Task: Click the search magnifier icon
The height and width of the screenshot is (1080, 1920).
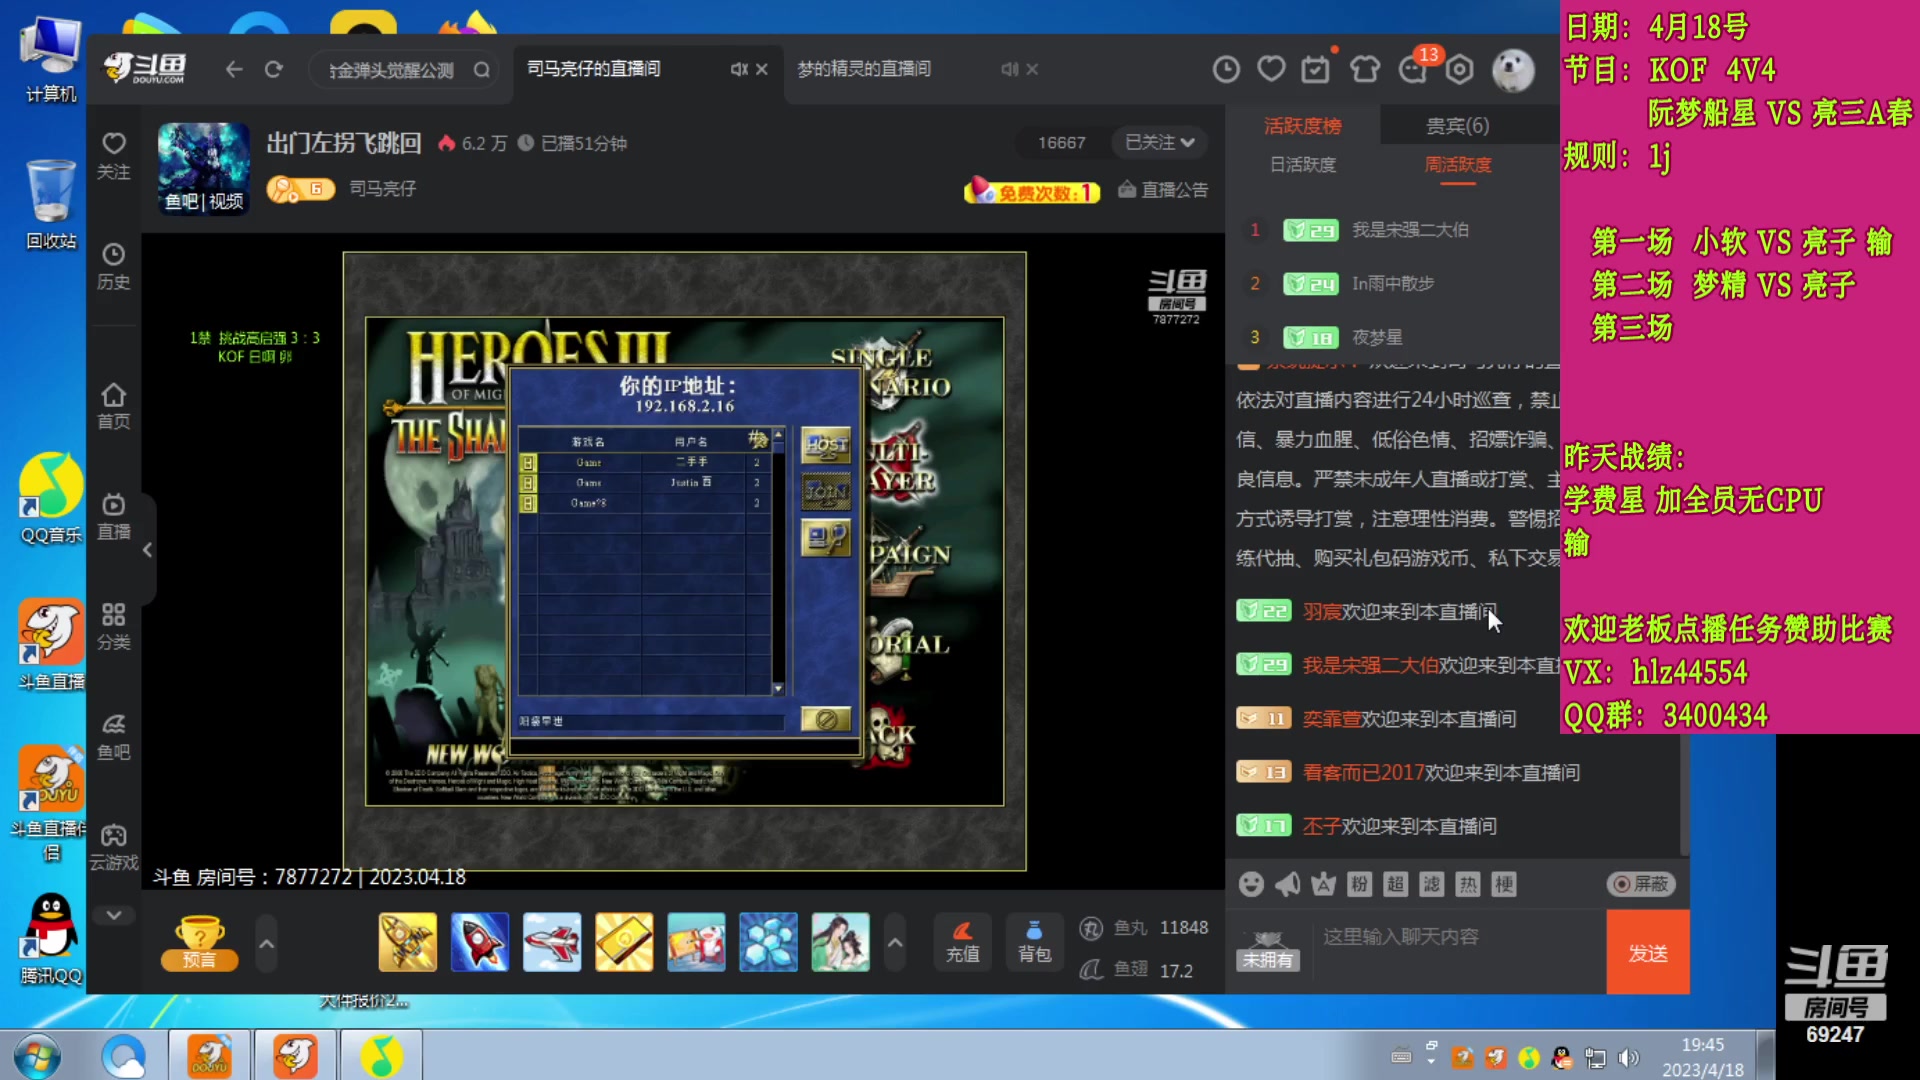Action: (x=482, y=70)
